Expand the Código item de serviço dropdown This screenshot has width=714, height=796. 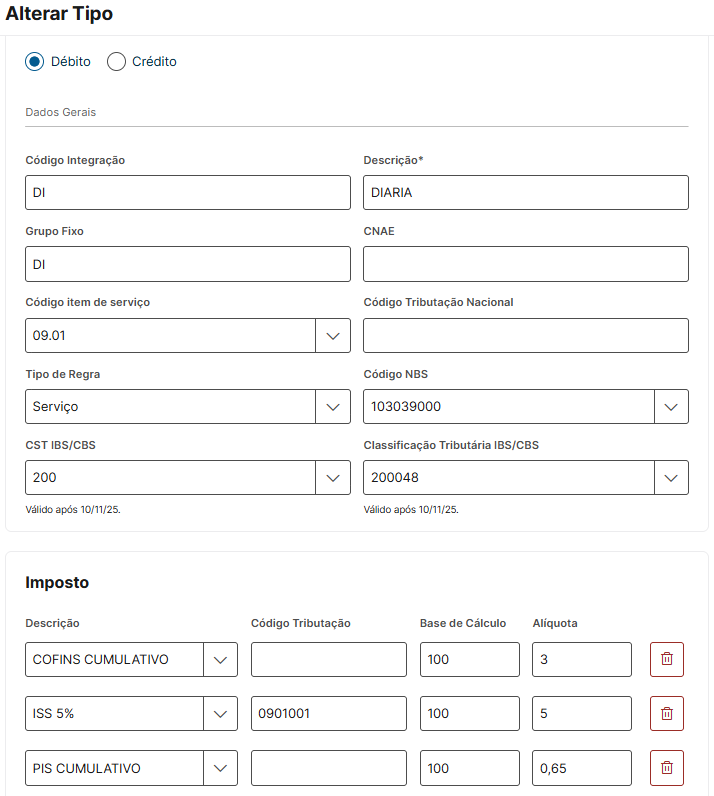[333, 336]
